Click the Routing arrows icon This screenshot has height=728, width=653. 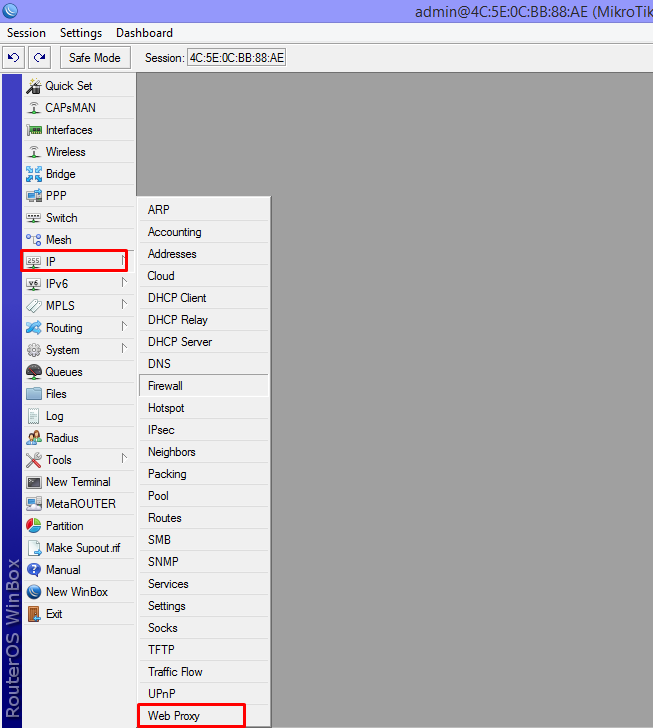33,328
